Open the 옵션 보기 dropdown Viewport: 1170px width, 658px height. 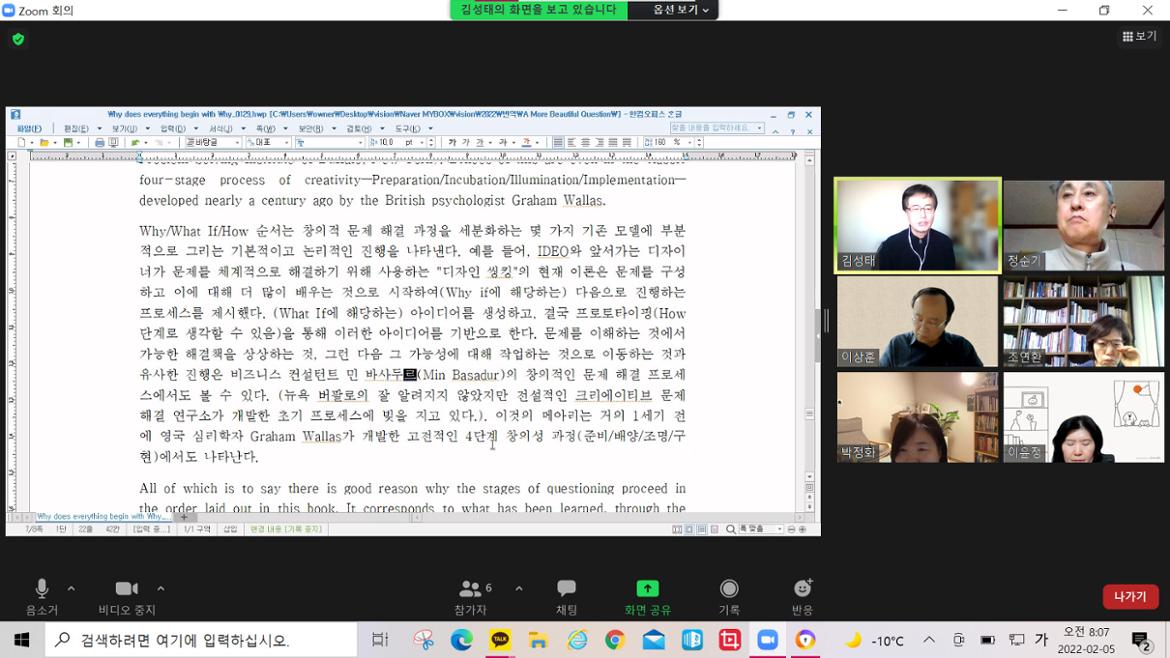click(x=681, y=10)
